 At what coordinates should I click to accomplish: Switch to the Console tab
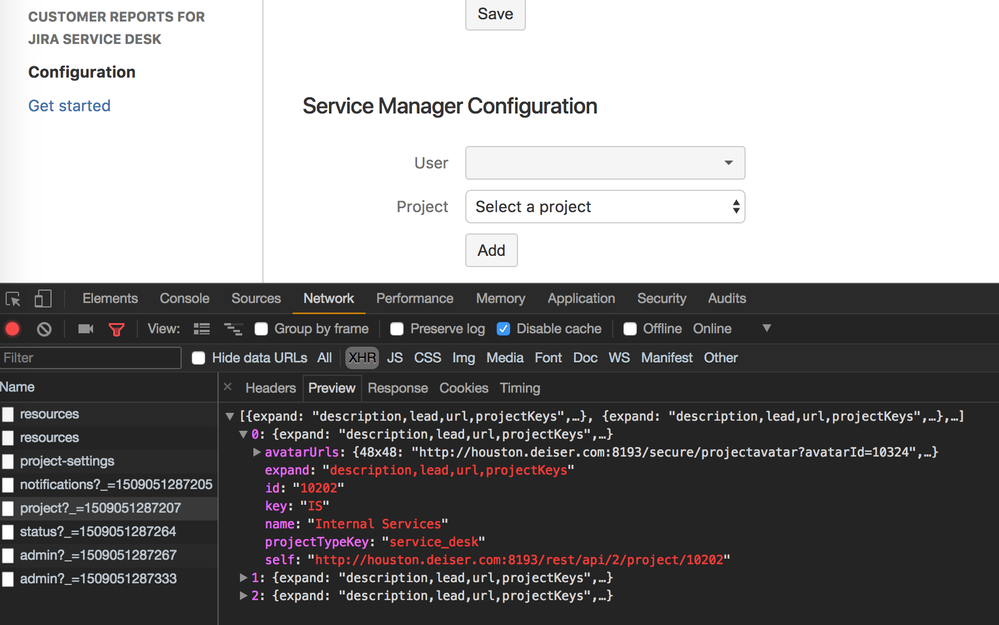click(x=185, y=298)
